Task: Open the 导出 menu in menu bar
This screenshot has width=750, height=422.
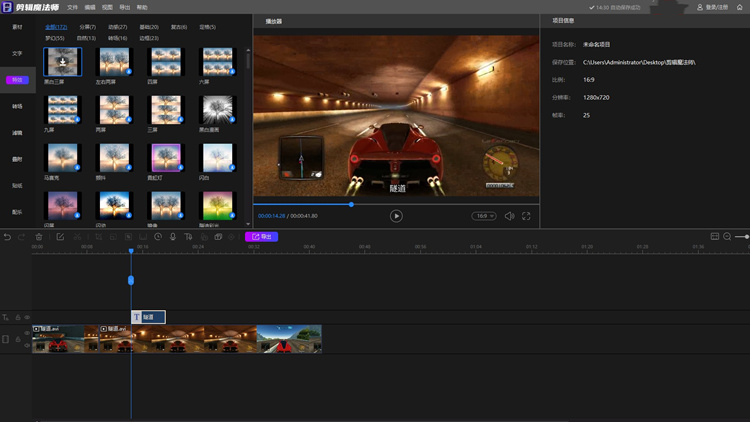Action: pyautogui.click(x=124, y=8)
